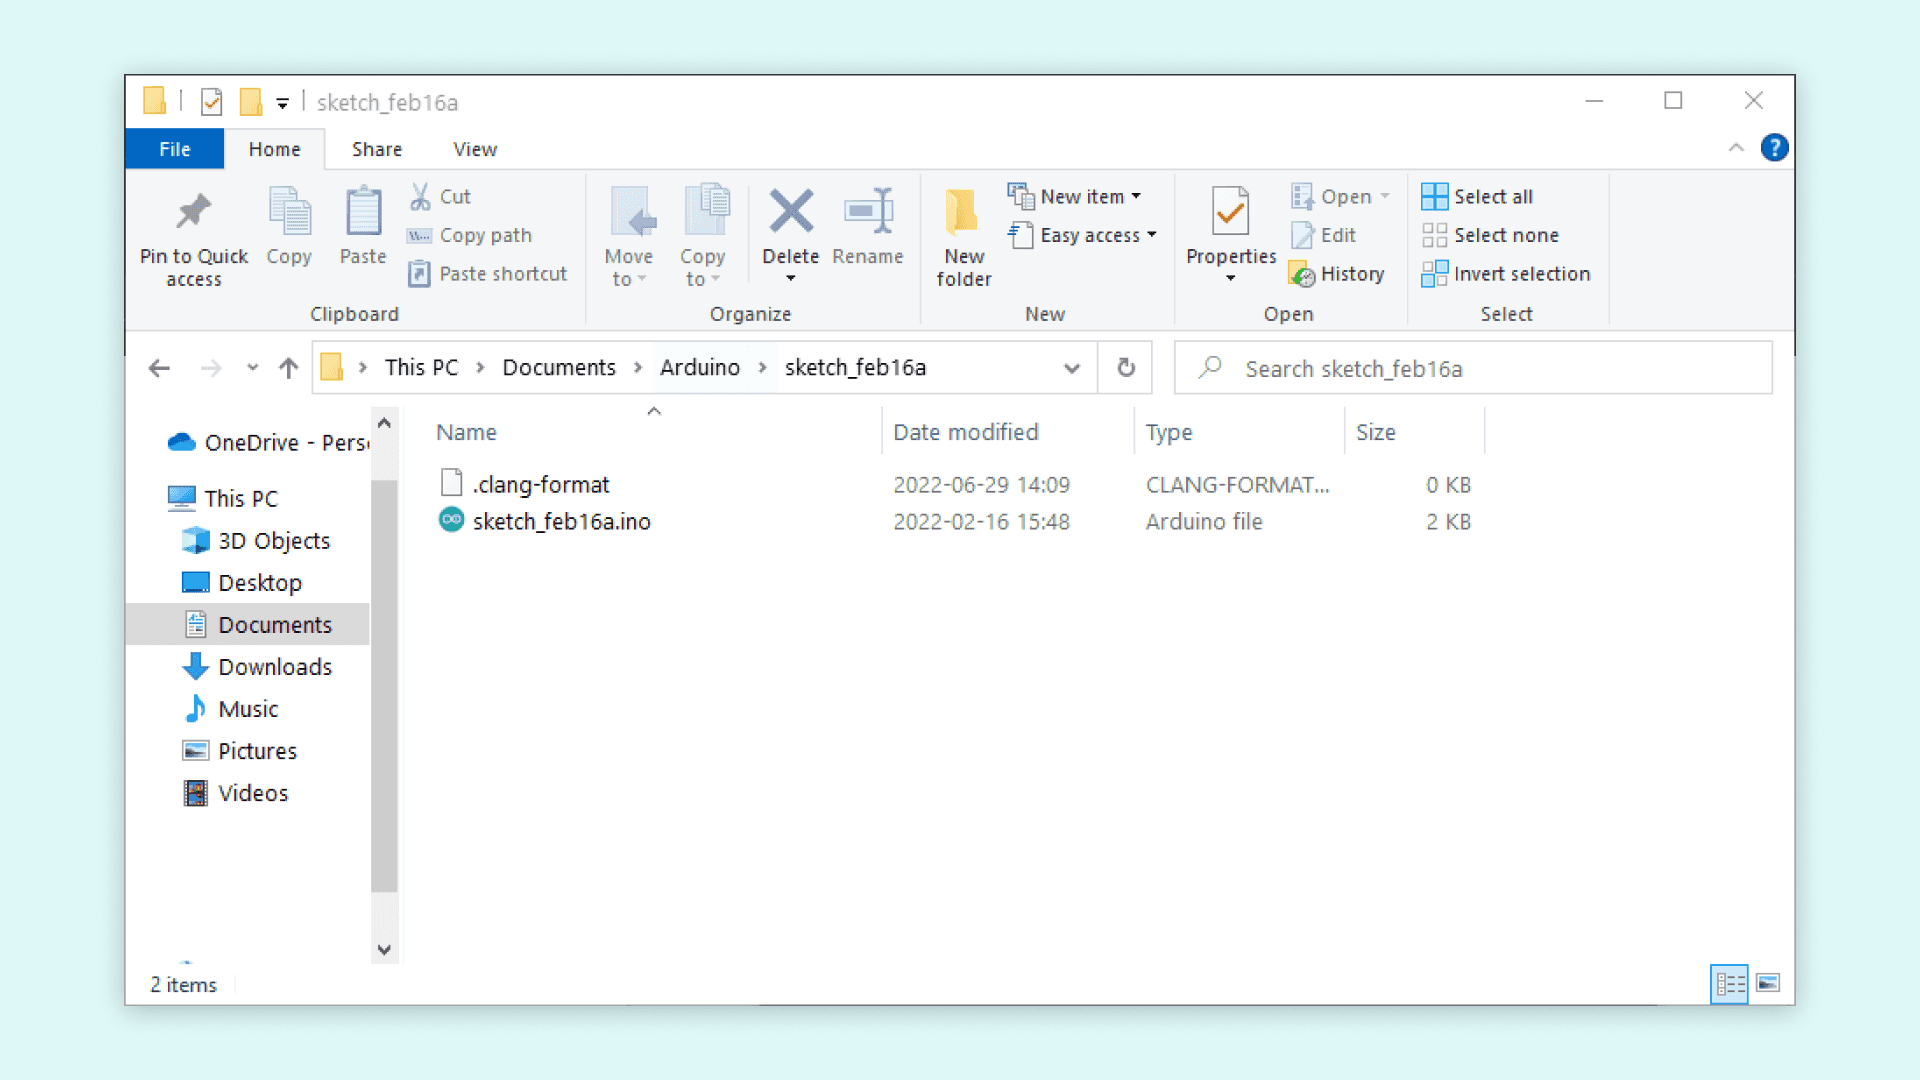Open the File menu tab
Image resolution: width=1920 pixels, height=1080 pixels.
(174, 149)
